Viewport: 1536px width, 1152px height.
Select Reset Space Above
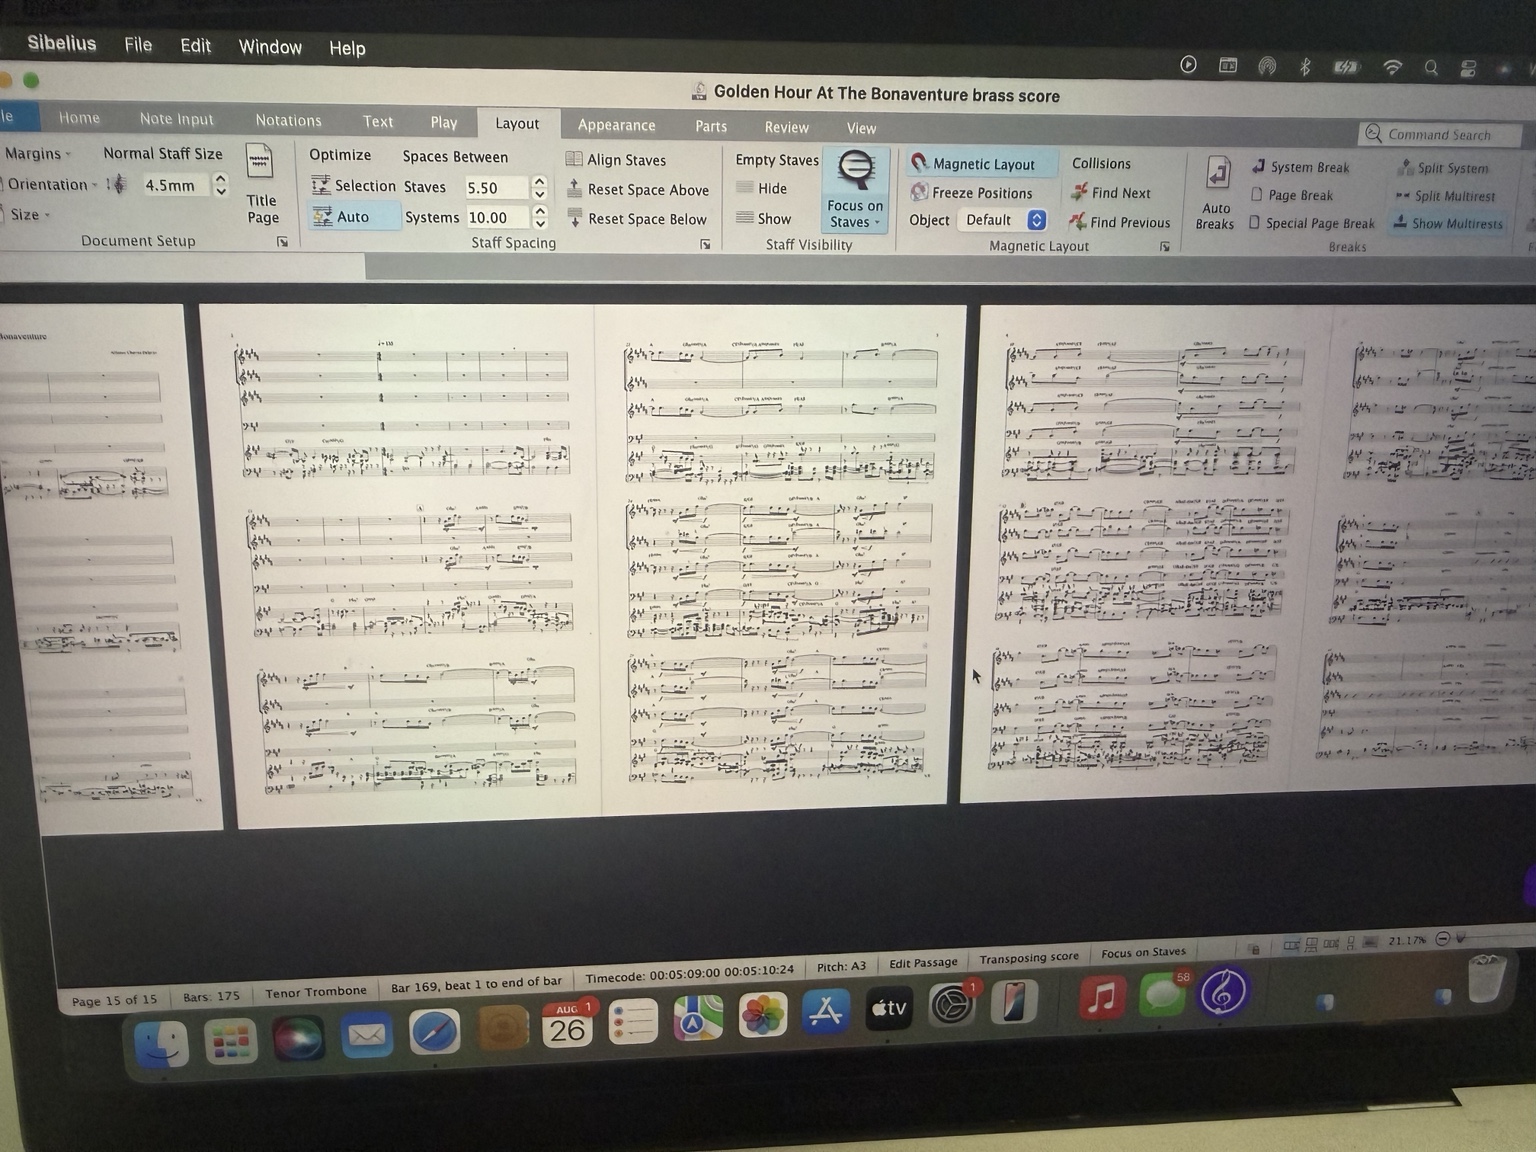(638, 189)
